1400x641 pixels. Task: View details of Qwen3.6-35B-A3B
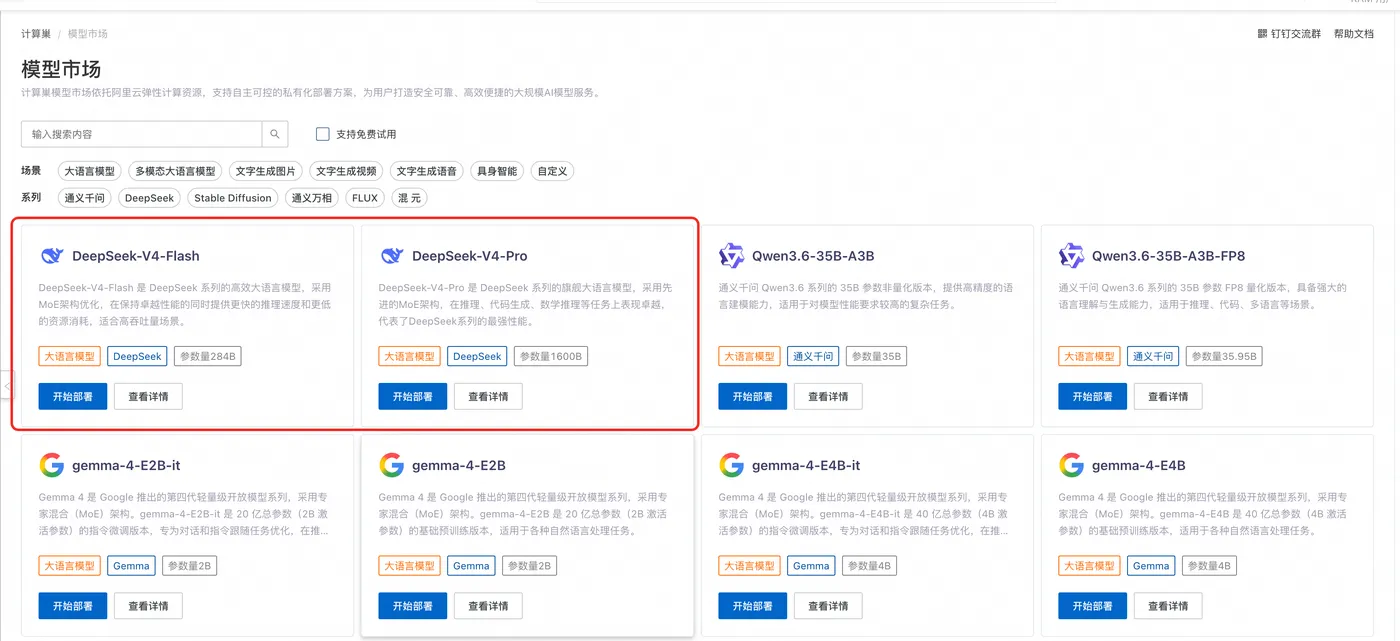coord(828,396)
